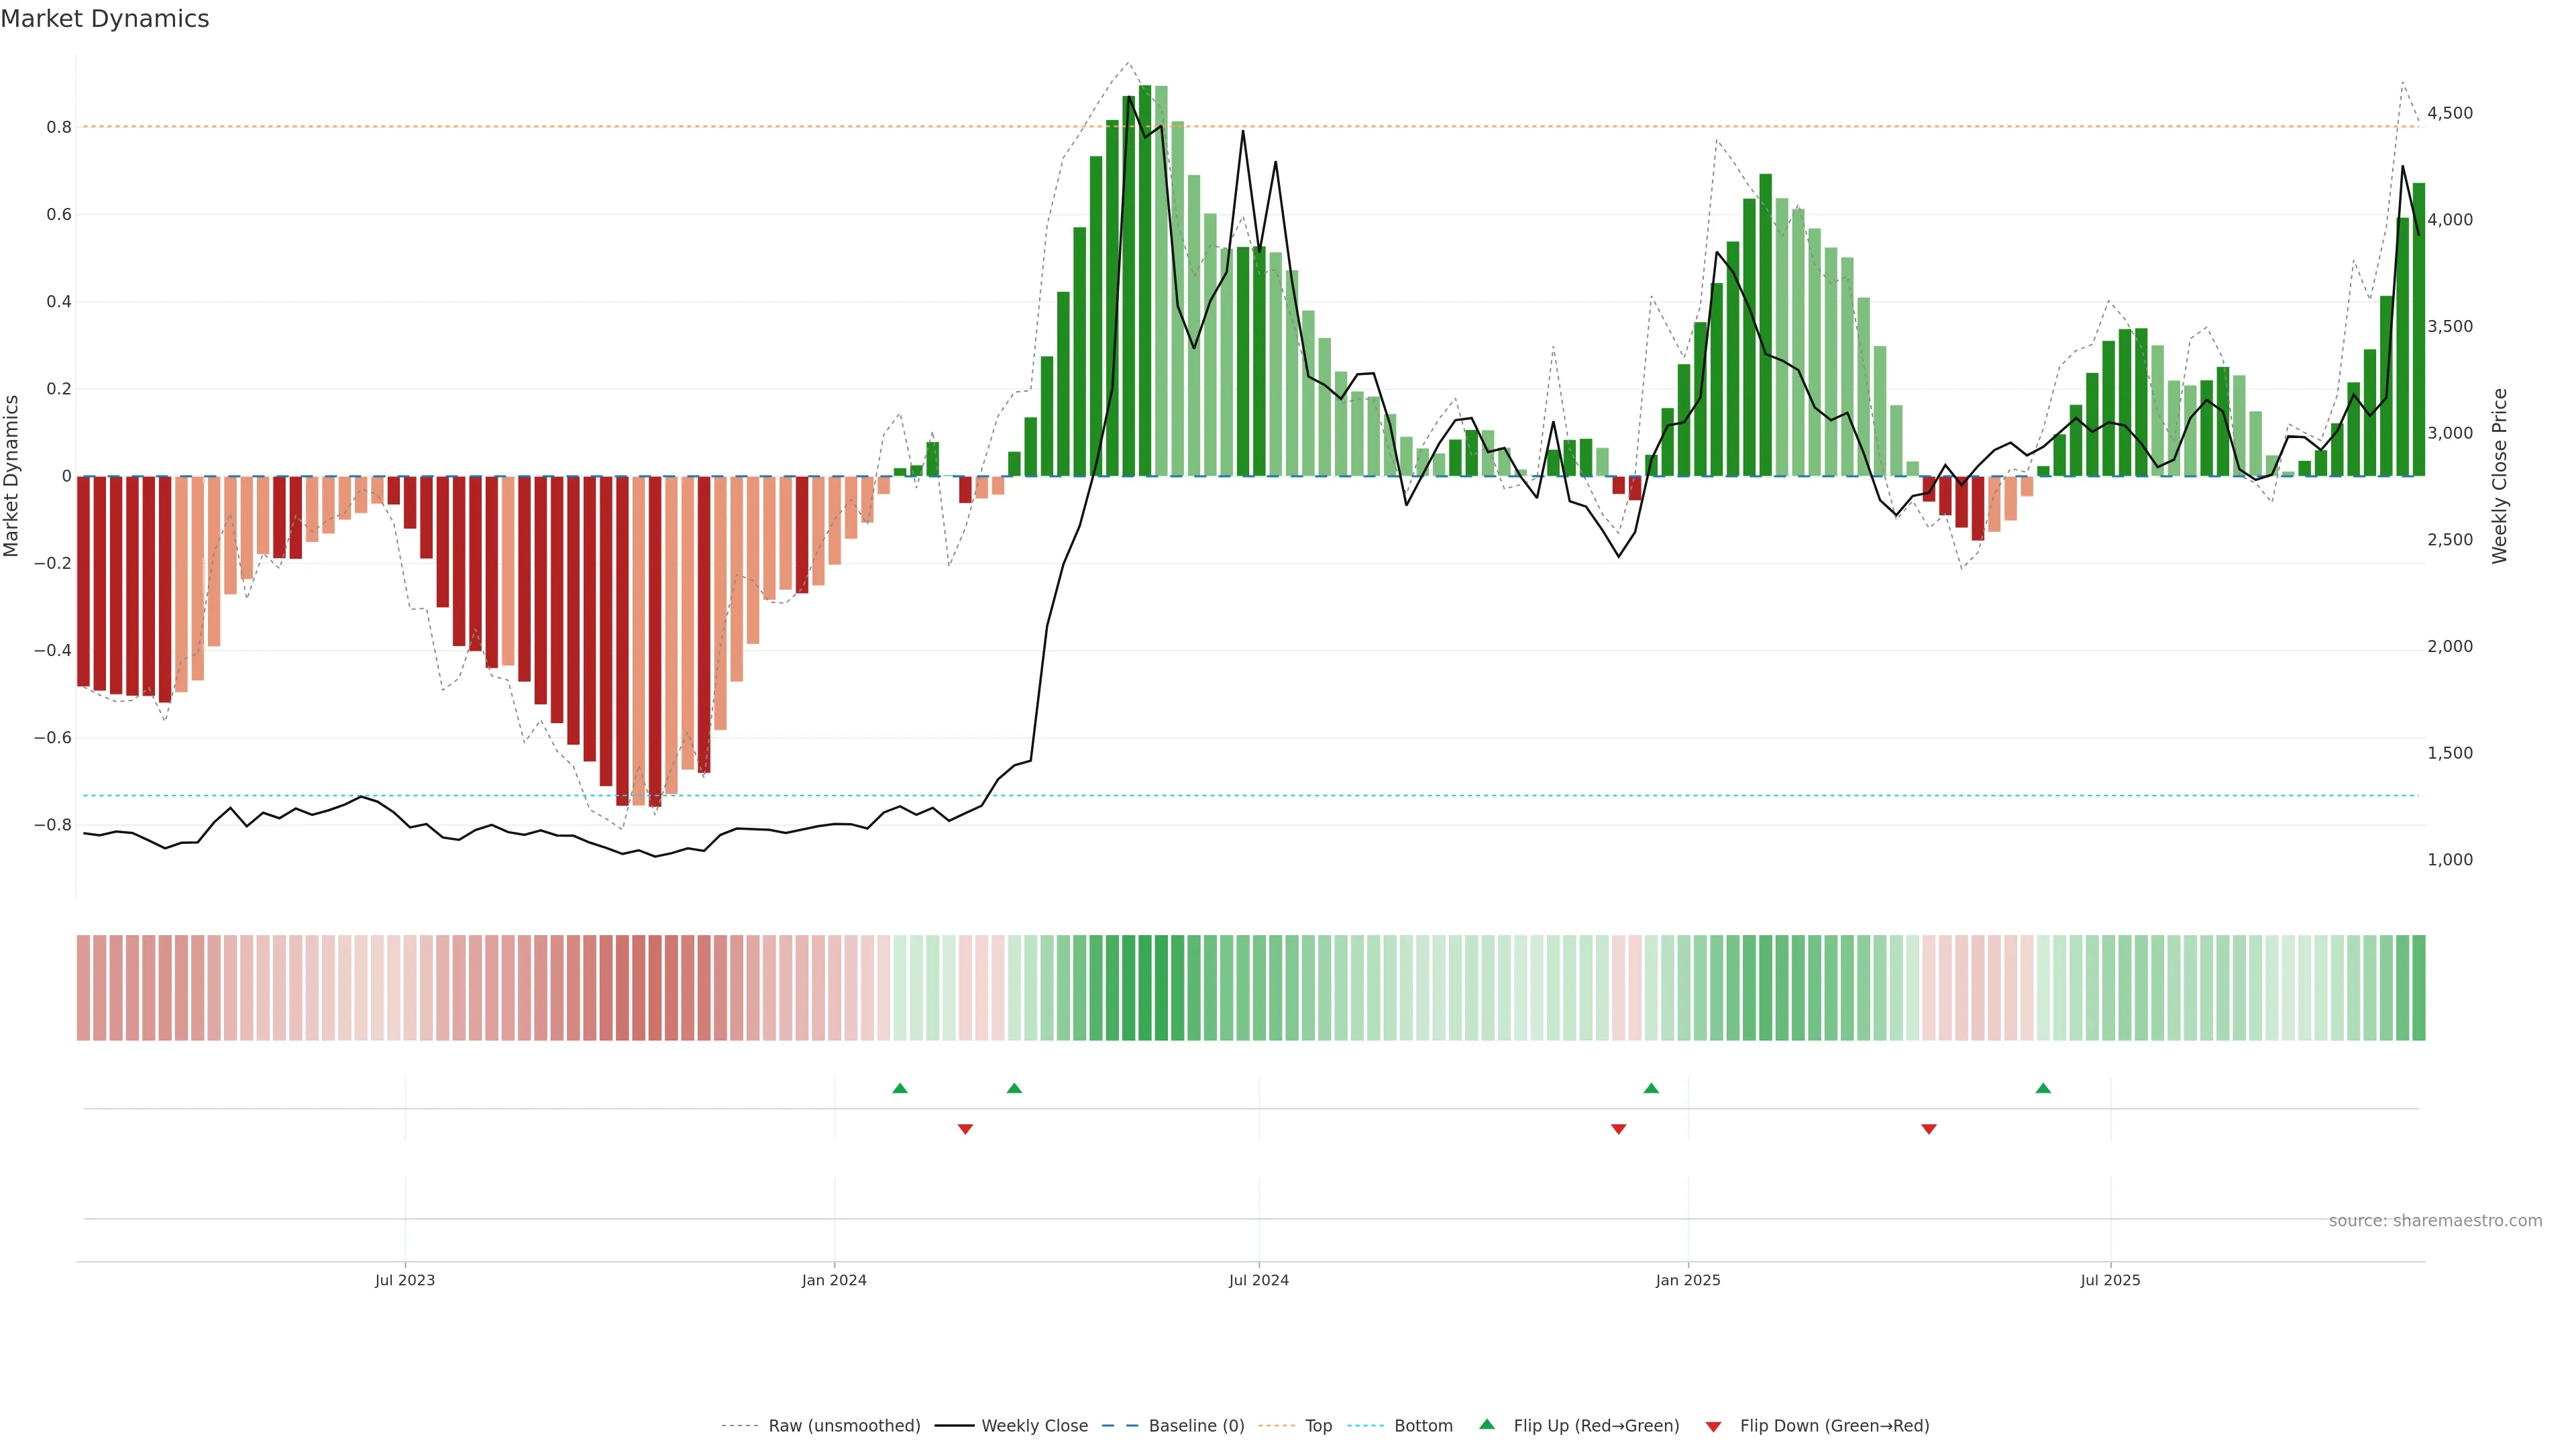Click the red triangle icon in the legend

(x=1713, y=1426)
